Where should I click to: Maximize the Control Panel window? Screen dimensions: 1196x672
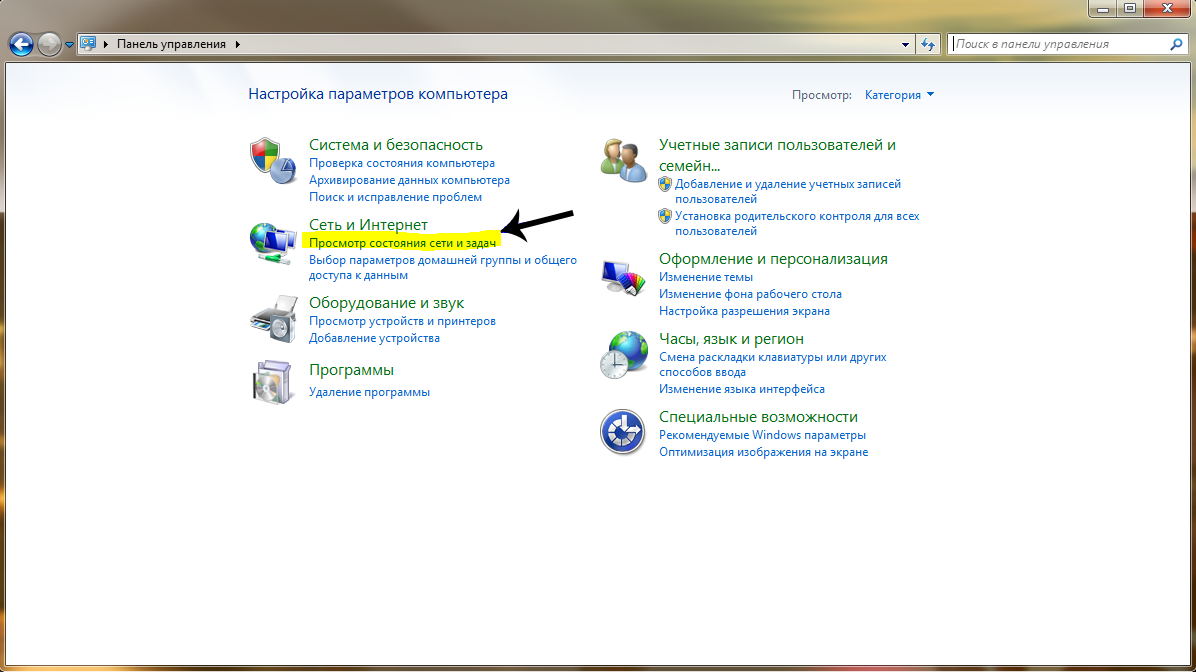click(1130, 8)
